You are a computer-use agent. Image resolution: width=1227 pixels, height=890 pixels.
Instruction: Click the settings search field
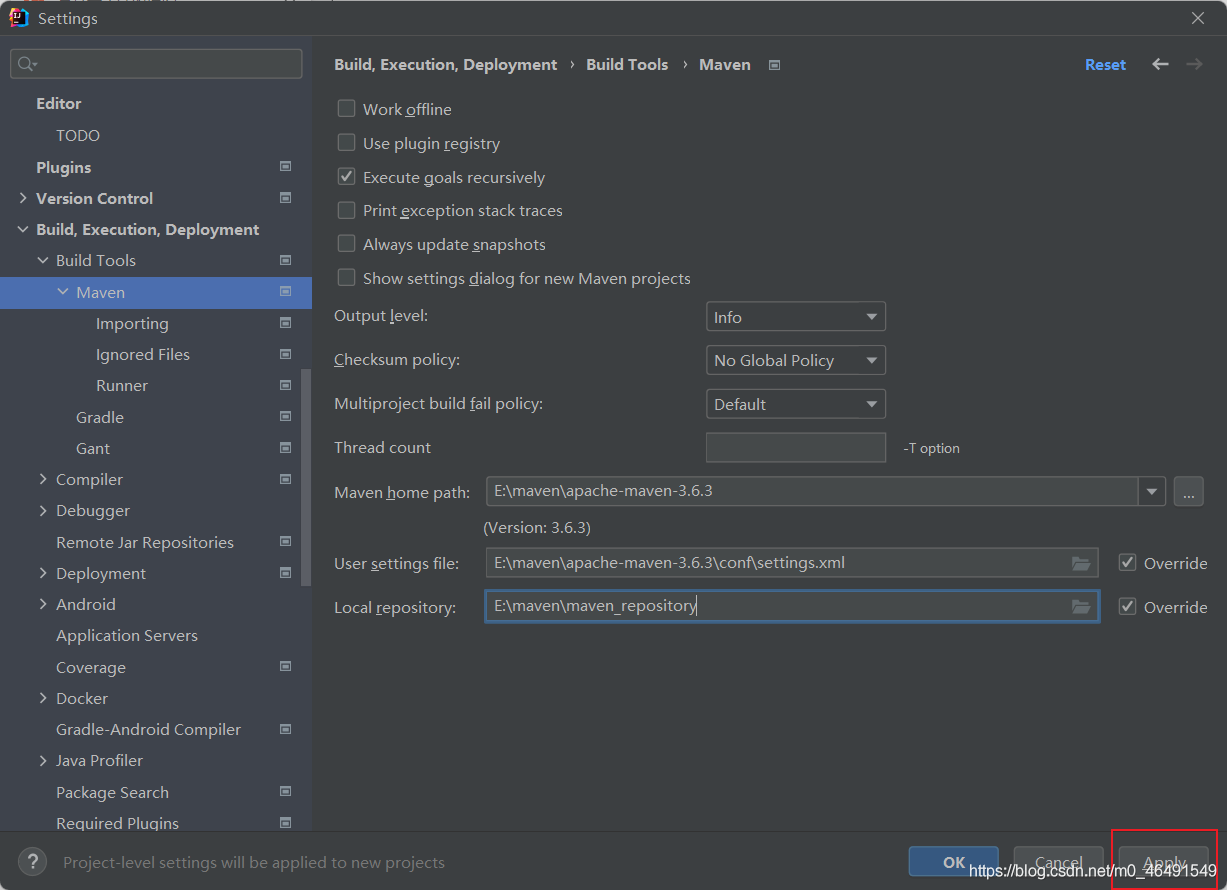[x=156, y=64]
